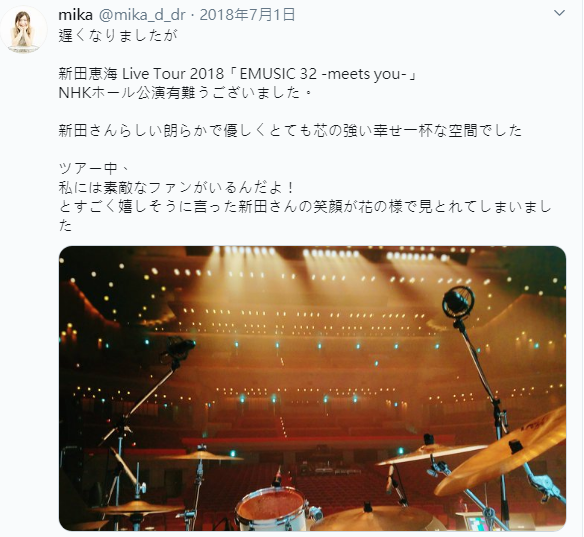
Task: Open mika's round profile avatar
Action: [23, 29]
